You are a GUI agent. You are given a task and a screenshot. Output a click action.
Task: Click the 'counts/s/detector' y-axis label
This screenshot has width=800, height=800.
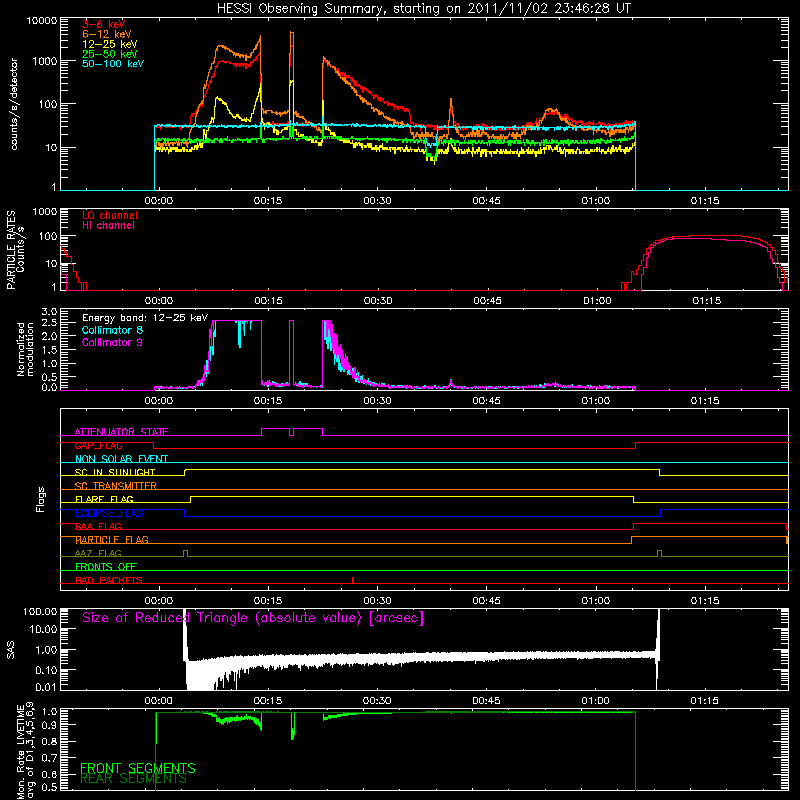click(14, 104)
